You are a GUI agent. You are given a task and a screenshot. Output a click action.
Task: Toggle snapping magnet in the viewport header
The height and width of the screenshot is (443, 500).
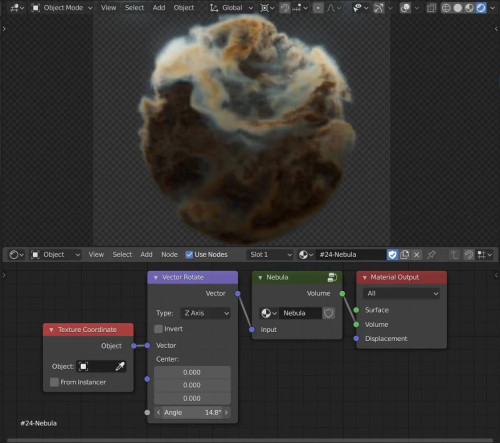(284, 8)
